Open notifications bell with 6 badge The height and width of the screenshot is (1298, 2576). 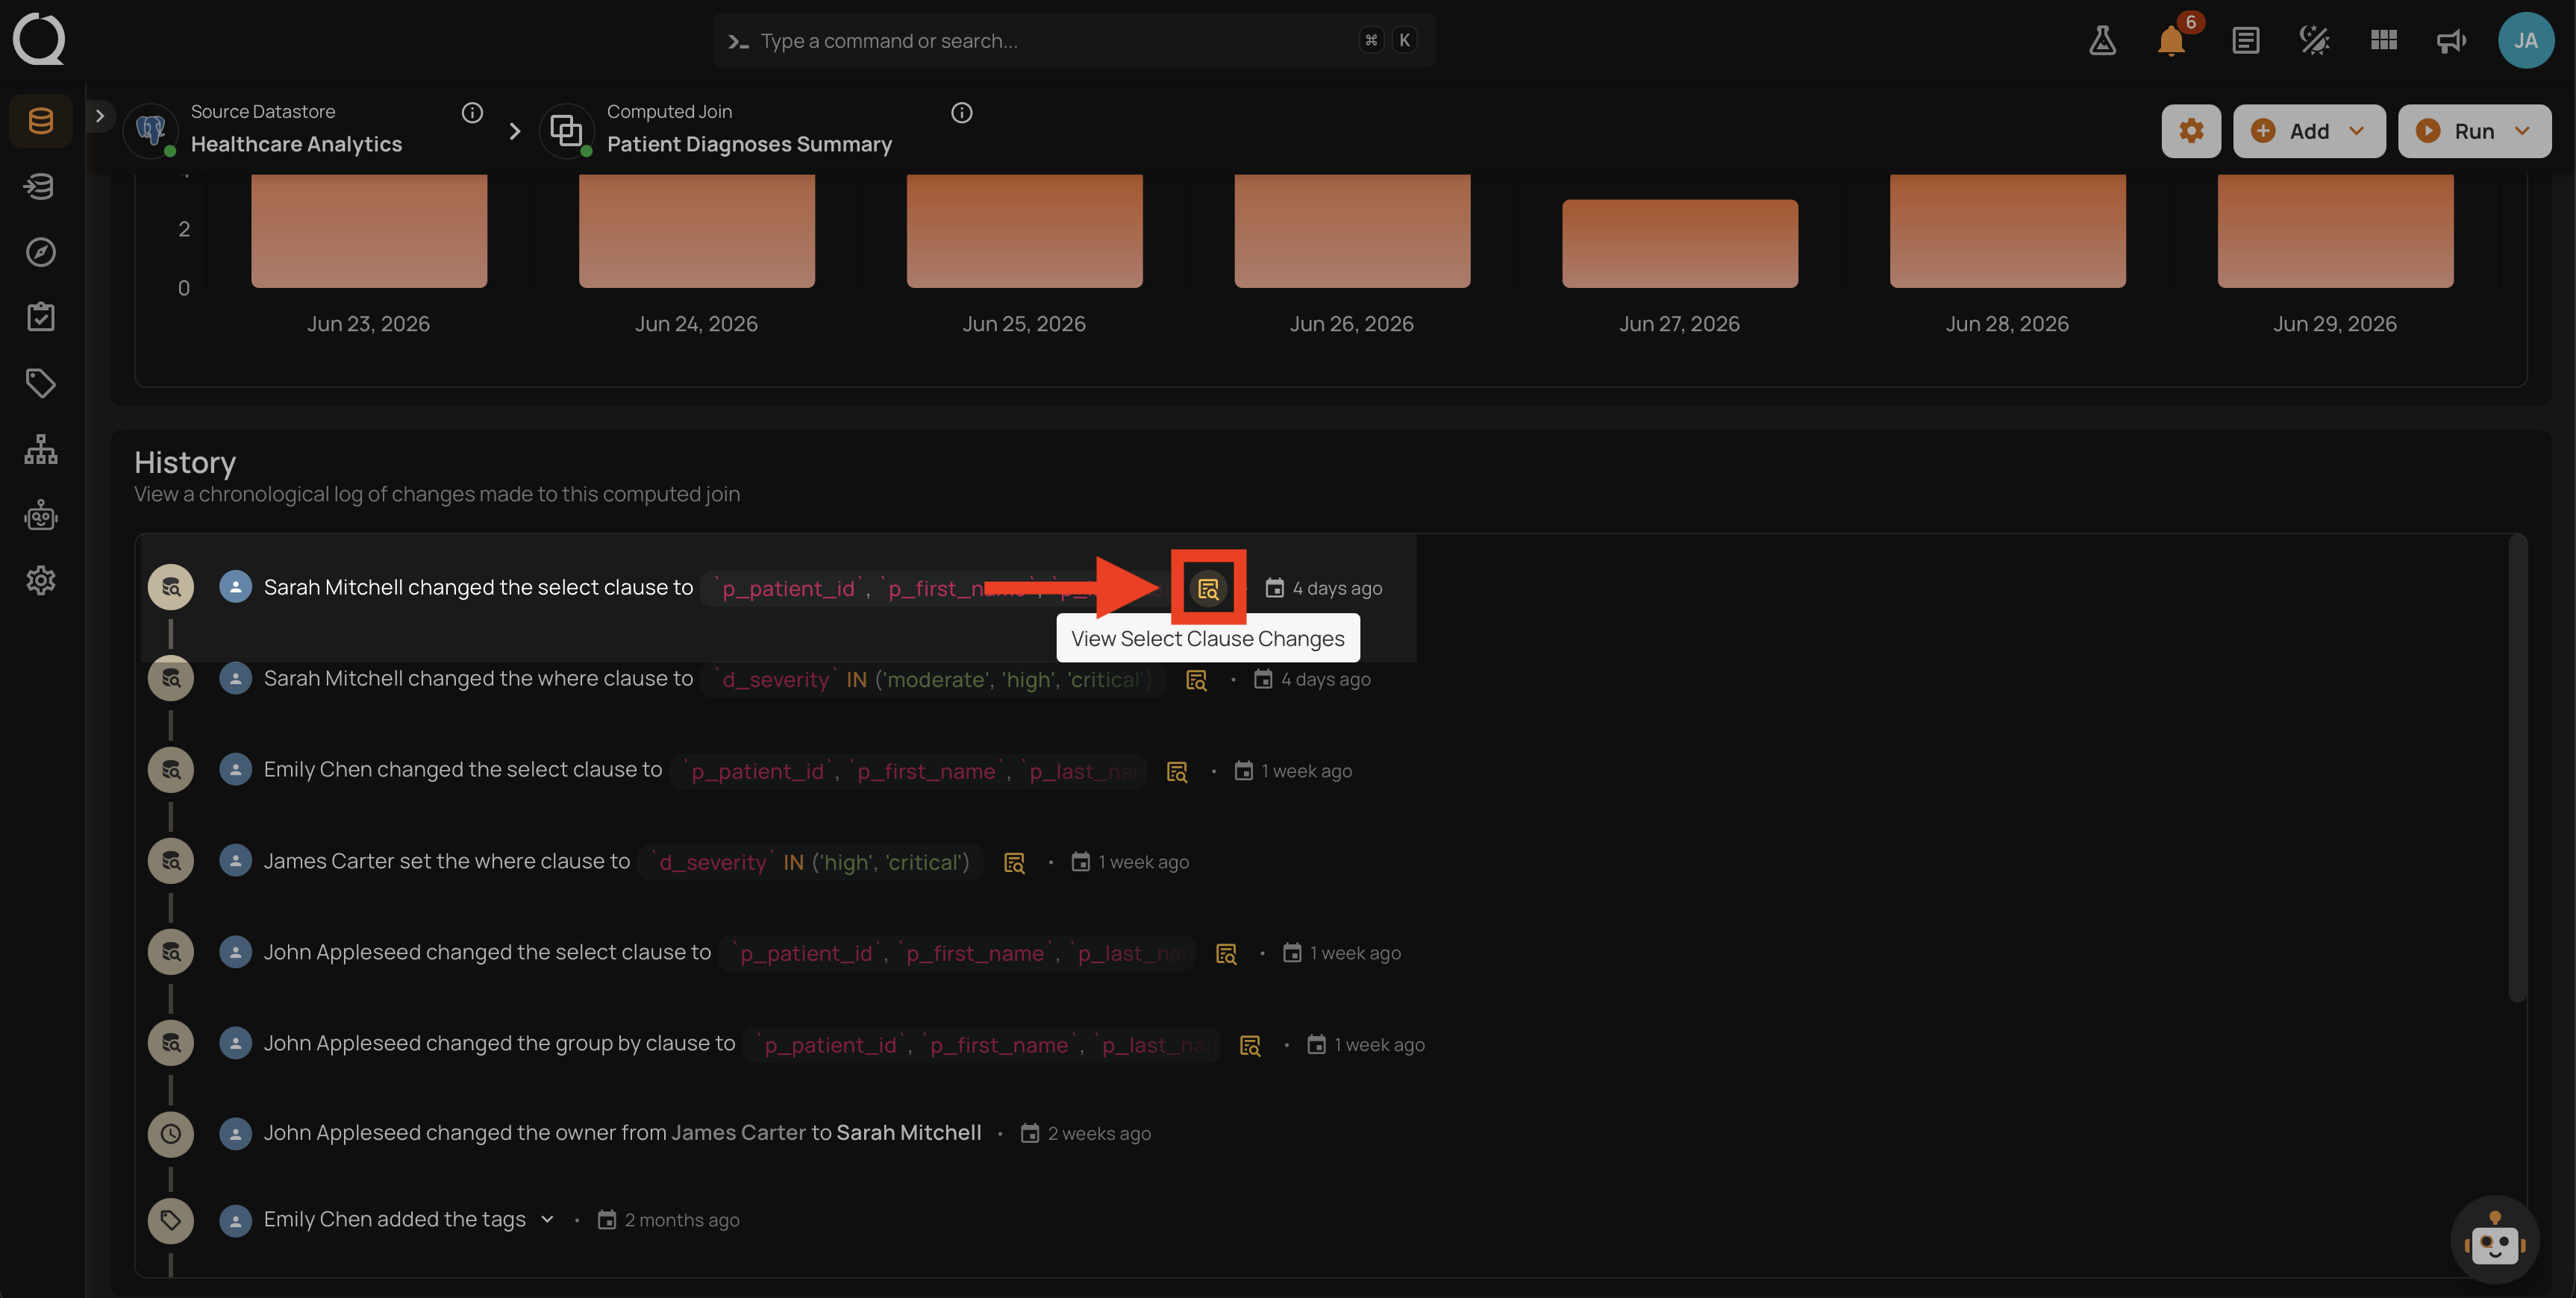2172,41
